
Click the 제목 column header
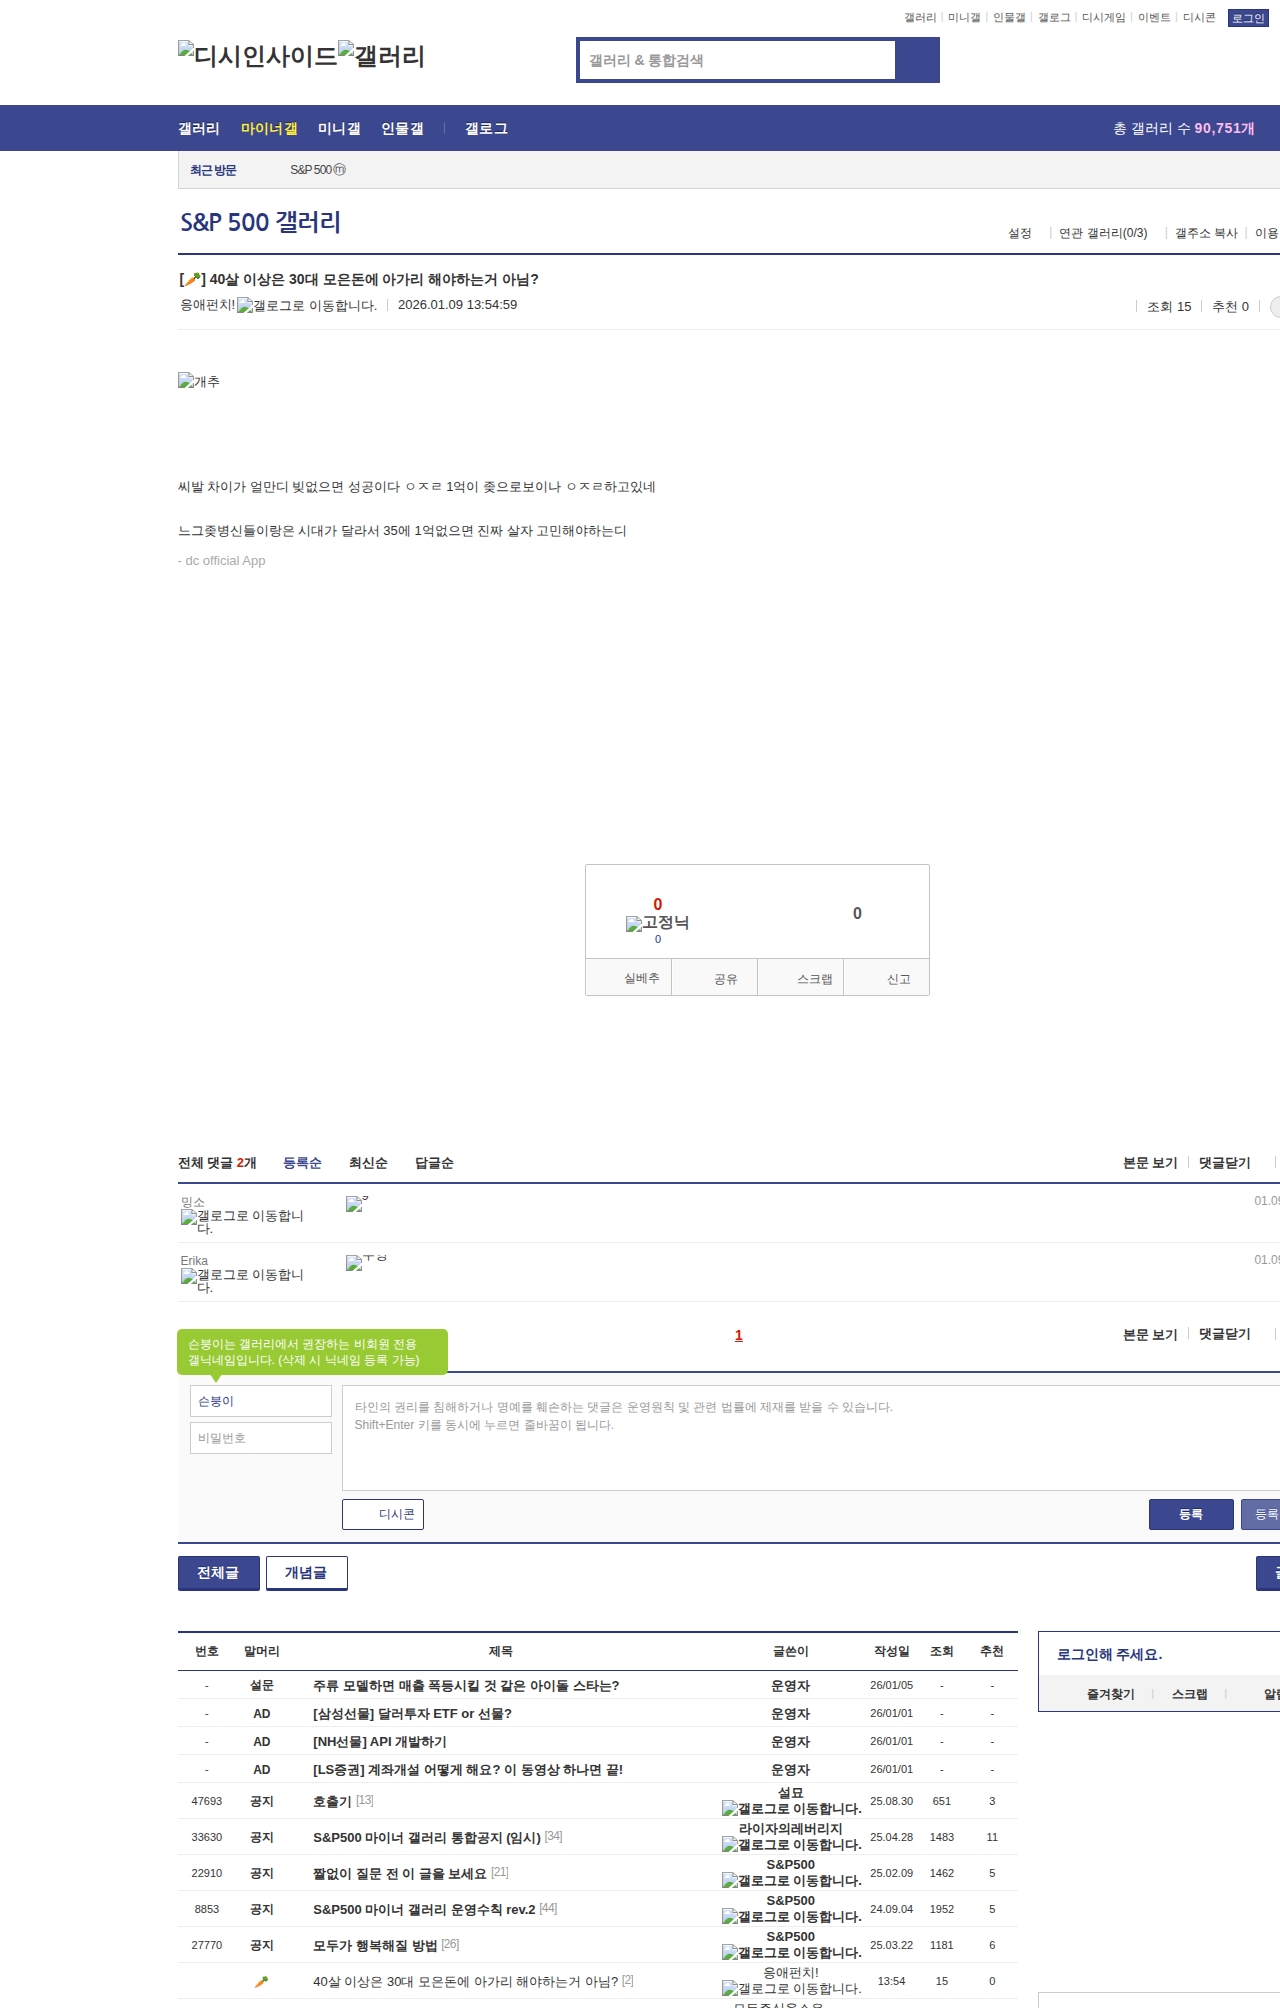click(501, 1651)
